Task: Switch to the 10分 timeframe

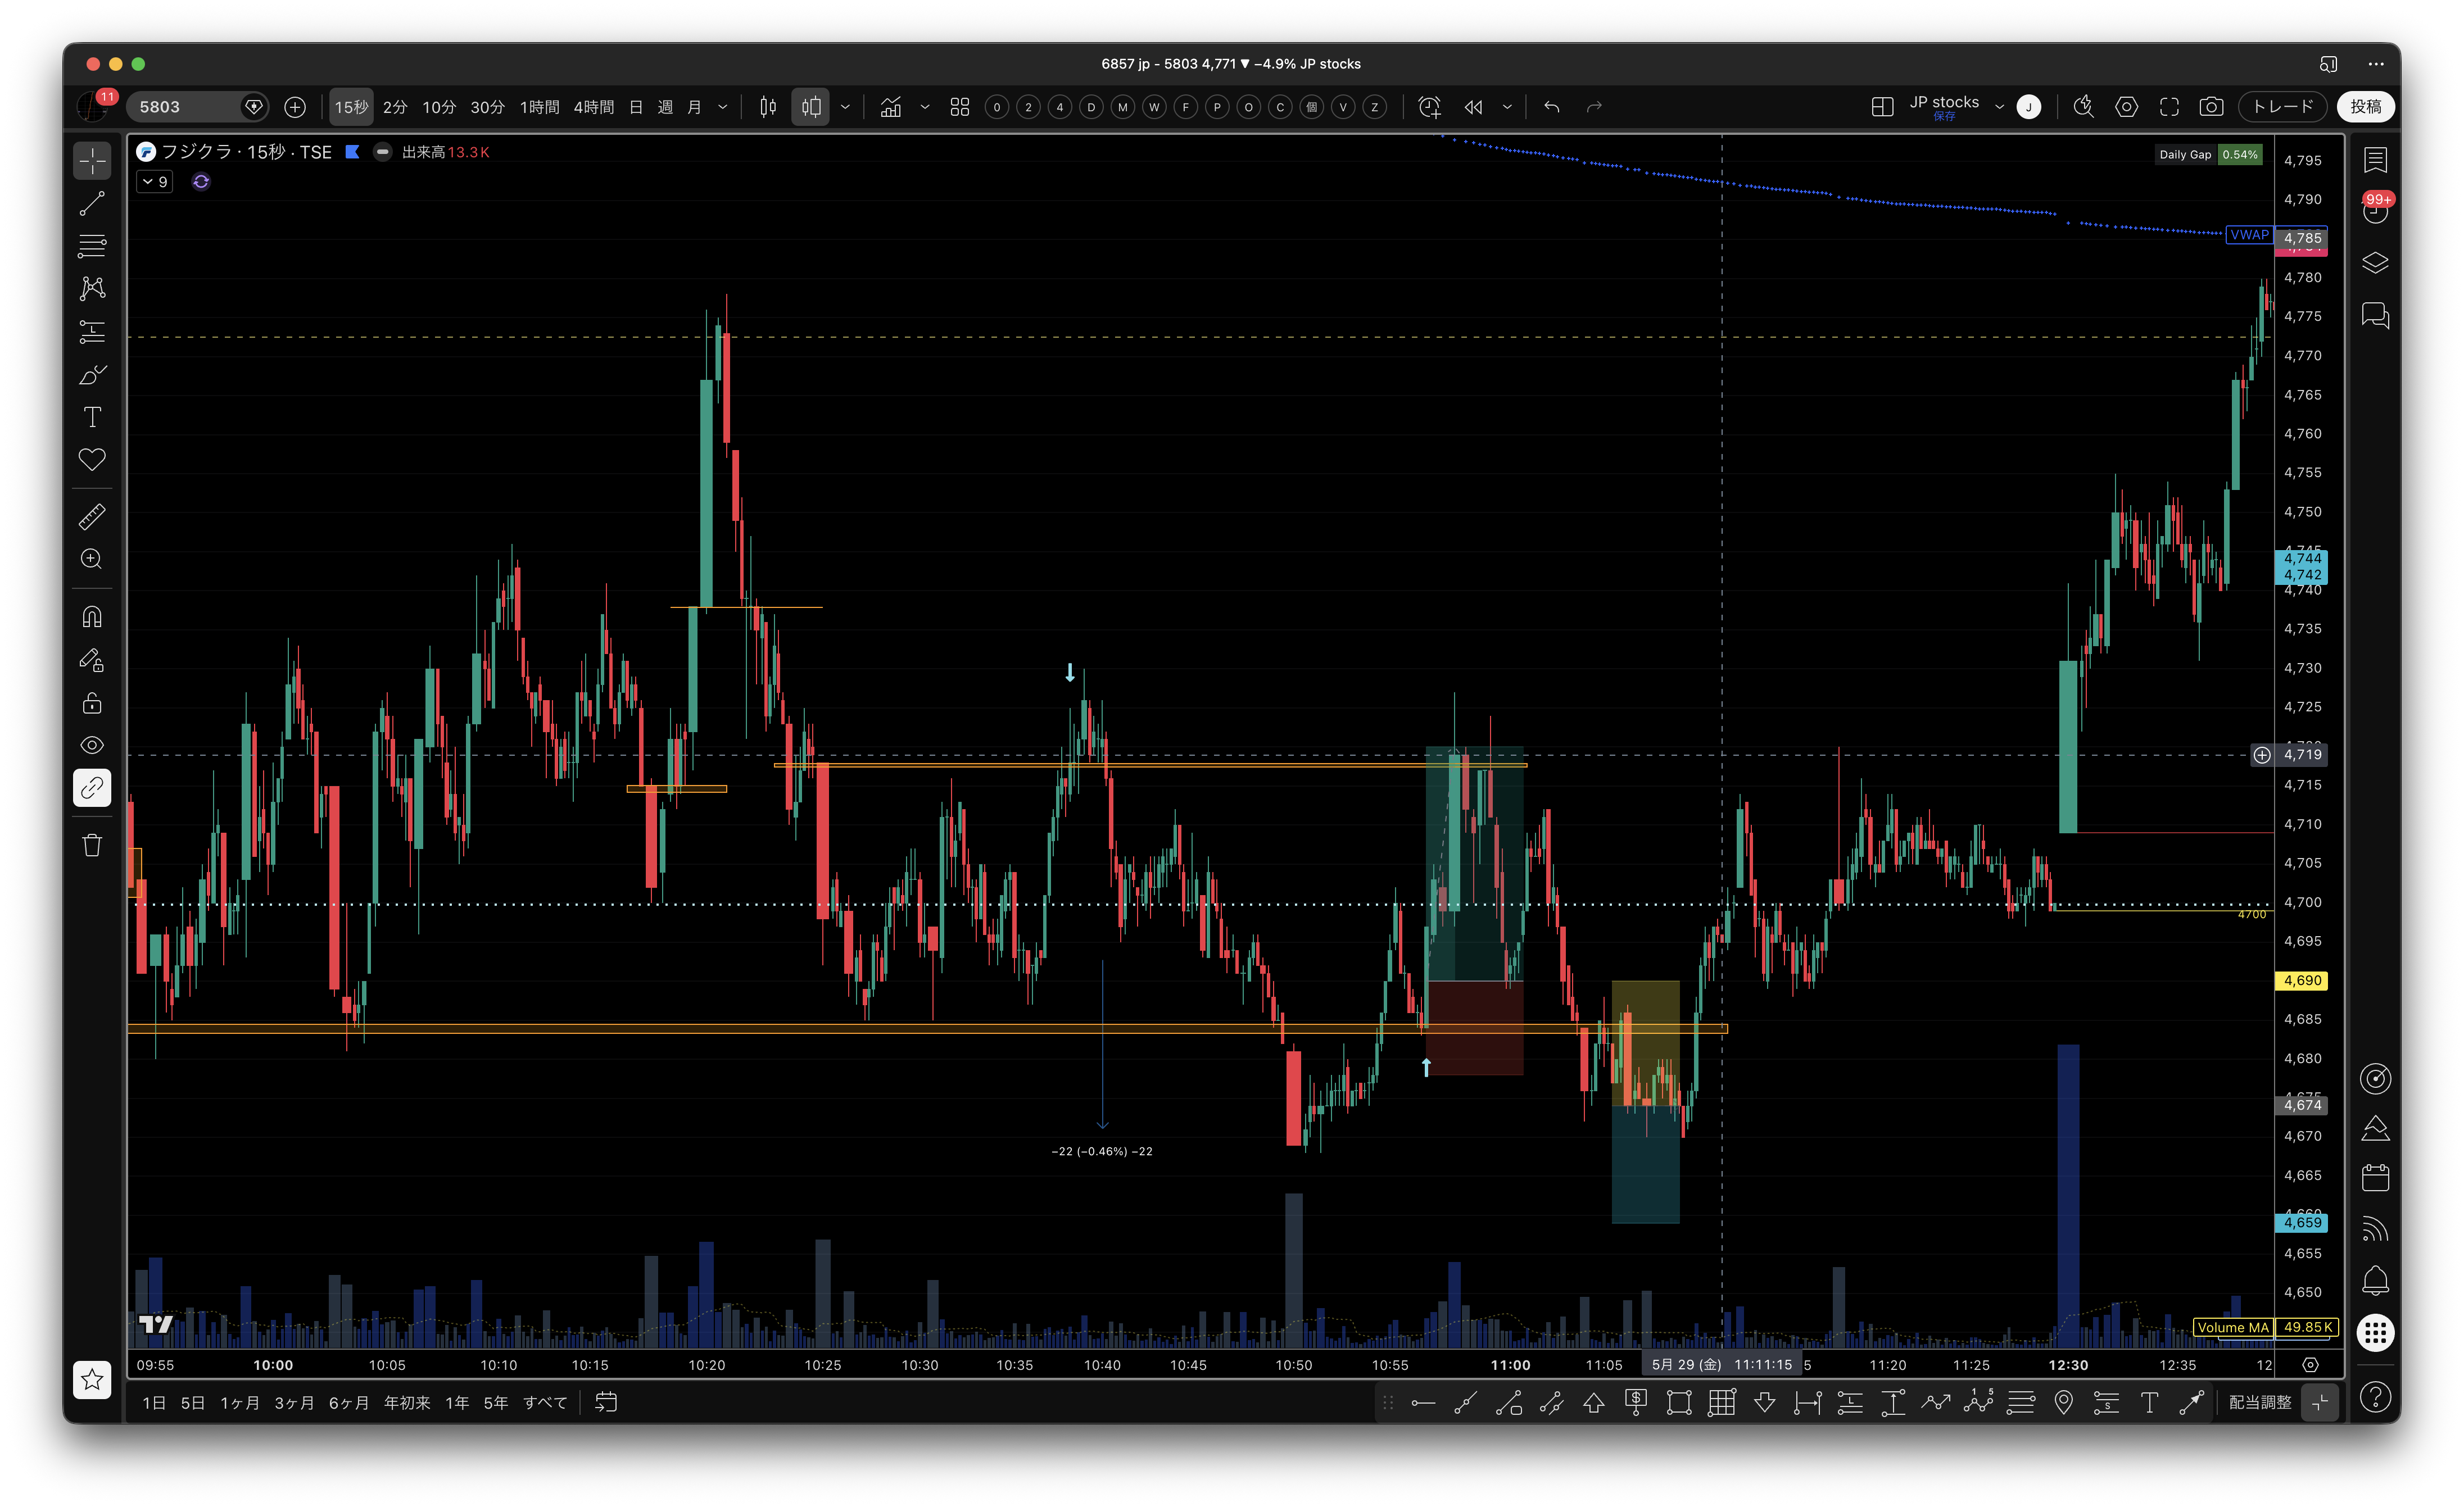Action: tap(439, 107)
